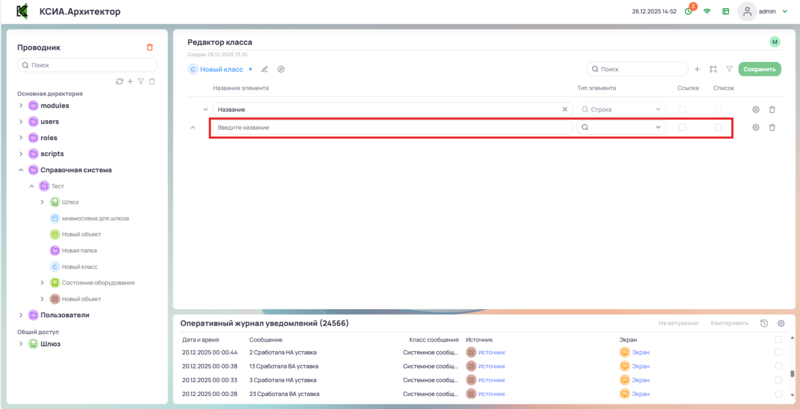Click the pencil icon next to Новый класс
800x409 pixels.
coord(265,69)
